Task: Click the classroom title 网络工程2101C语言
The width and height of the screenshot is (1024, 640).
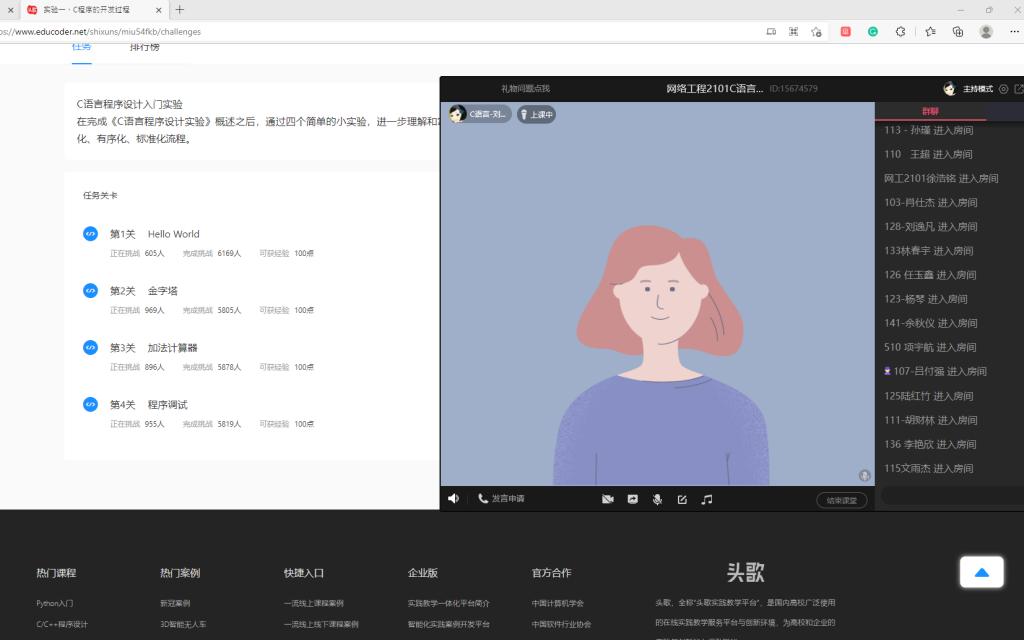Action: click(714, 88)
